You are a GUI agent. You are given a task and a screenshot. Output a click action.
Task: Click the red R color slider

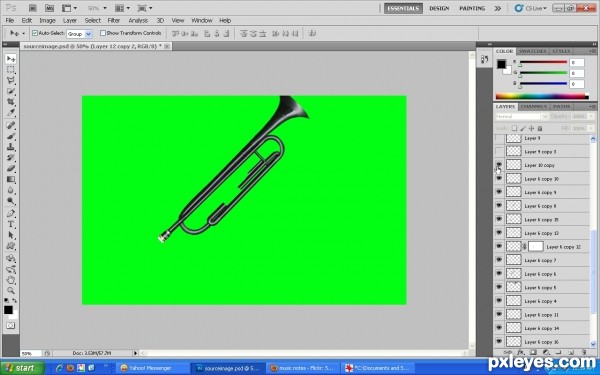543,62
